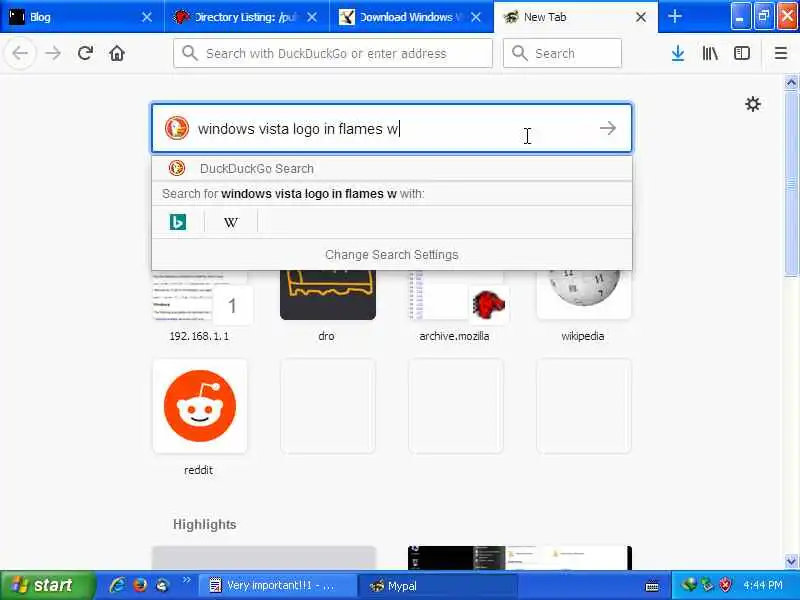Switch to Directory Listing tab
This screenshot has width=800, height=600.
[247, 16]
